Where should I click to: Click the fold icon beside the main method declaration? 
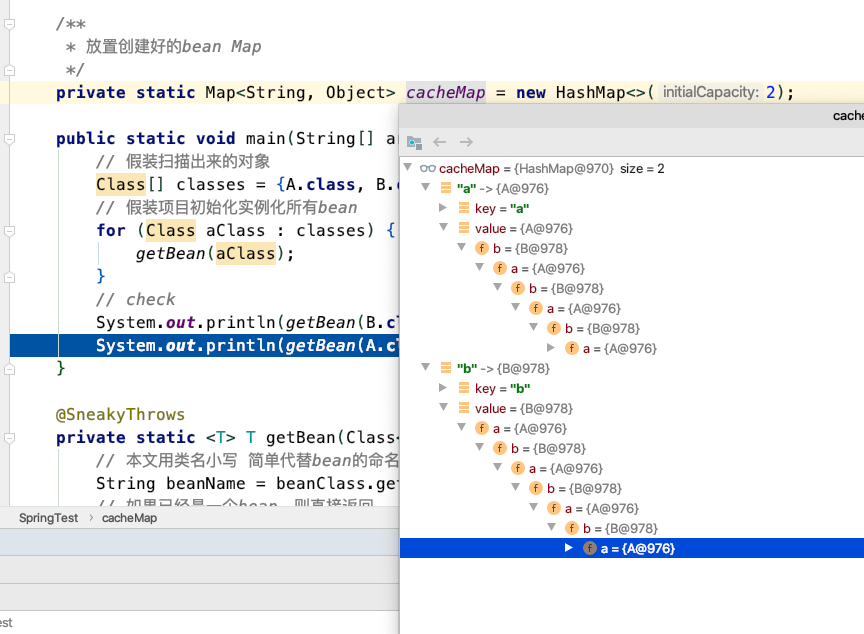9,139
